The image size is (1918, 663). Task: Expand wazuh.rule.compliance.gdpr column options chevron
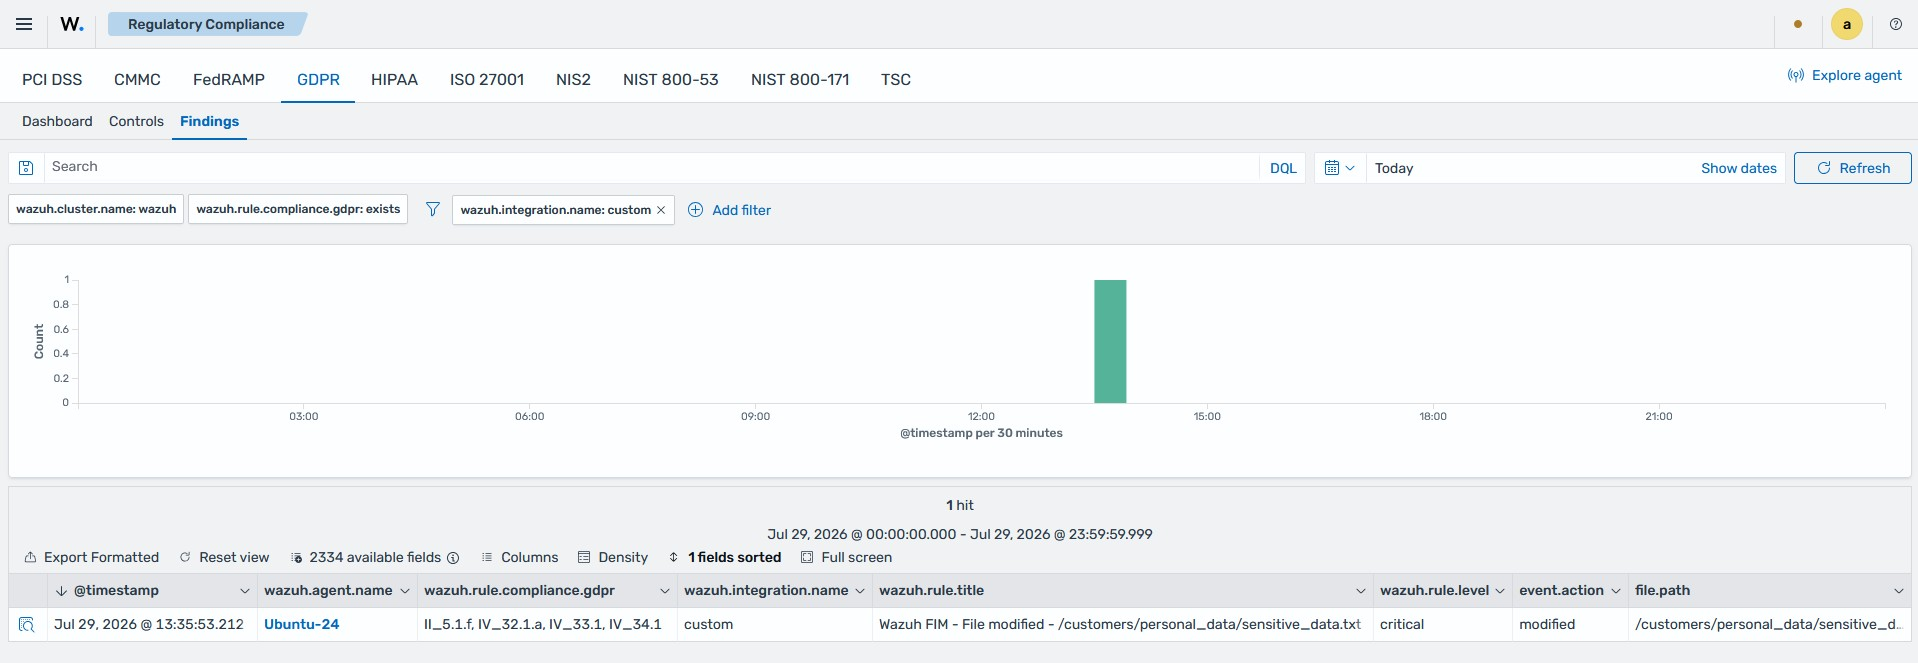pos(665,591)
